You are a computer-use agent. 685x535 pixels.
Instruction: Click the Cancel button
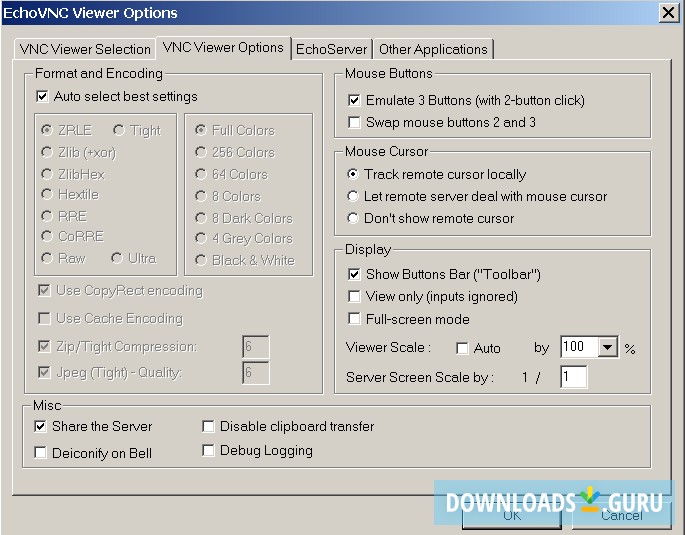(622, 515)
